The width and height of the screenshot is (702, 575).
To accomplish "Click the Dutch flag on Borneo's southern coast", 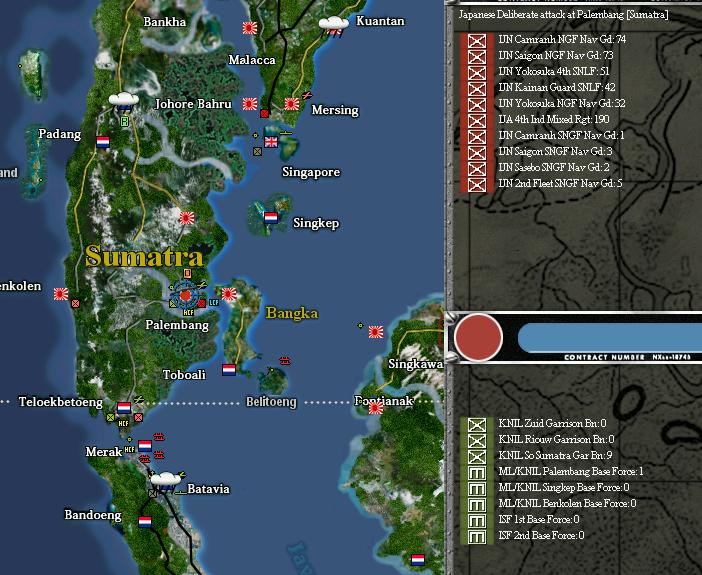I will click(418, 559).
